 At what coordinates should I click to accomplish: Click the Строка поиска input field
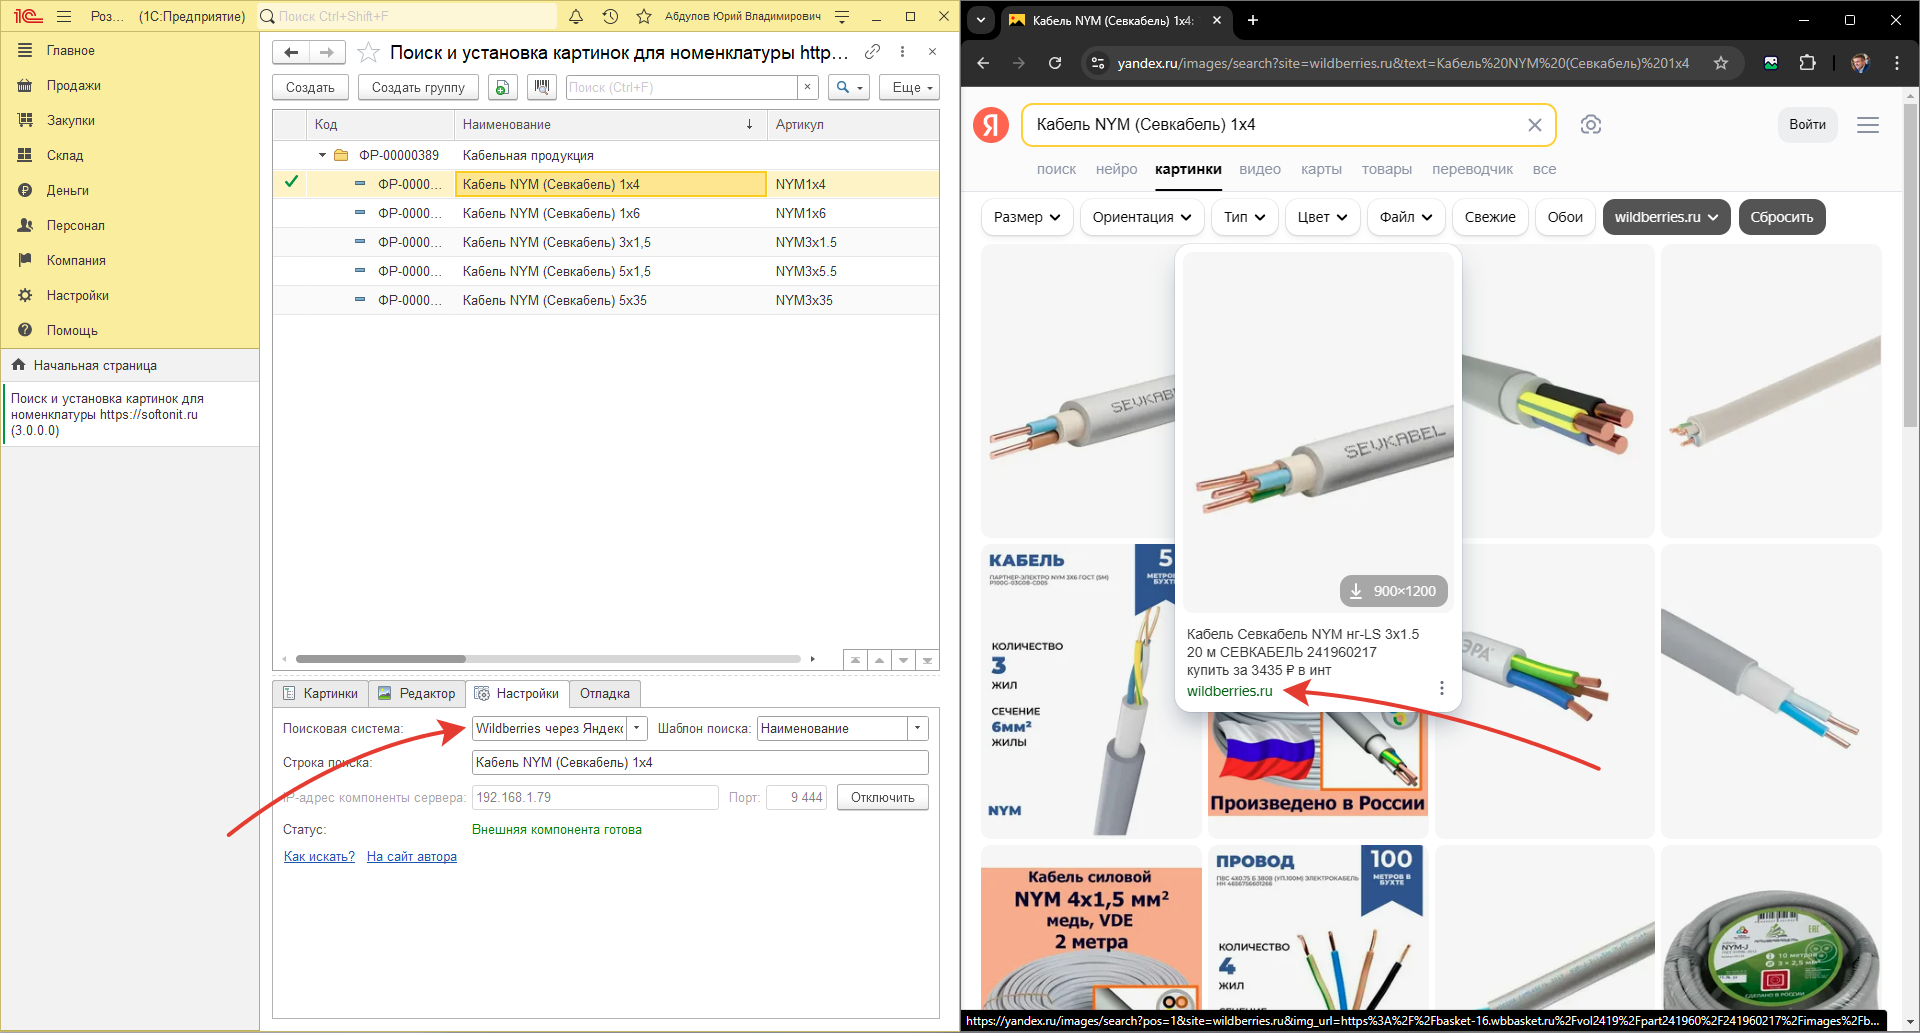699,763
